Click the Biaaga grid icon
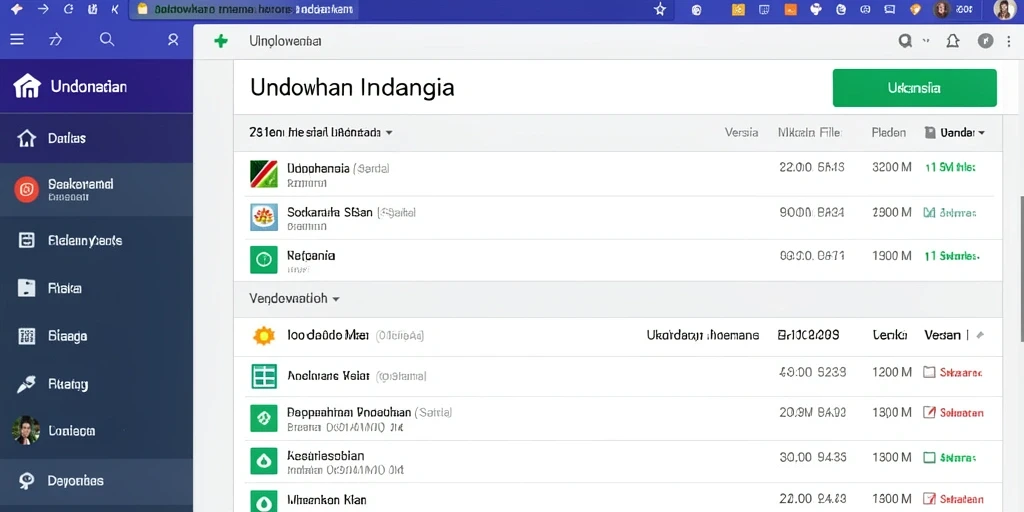Viewport: 1024px width, 512px height. pos(26,336)
